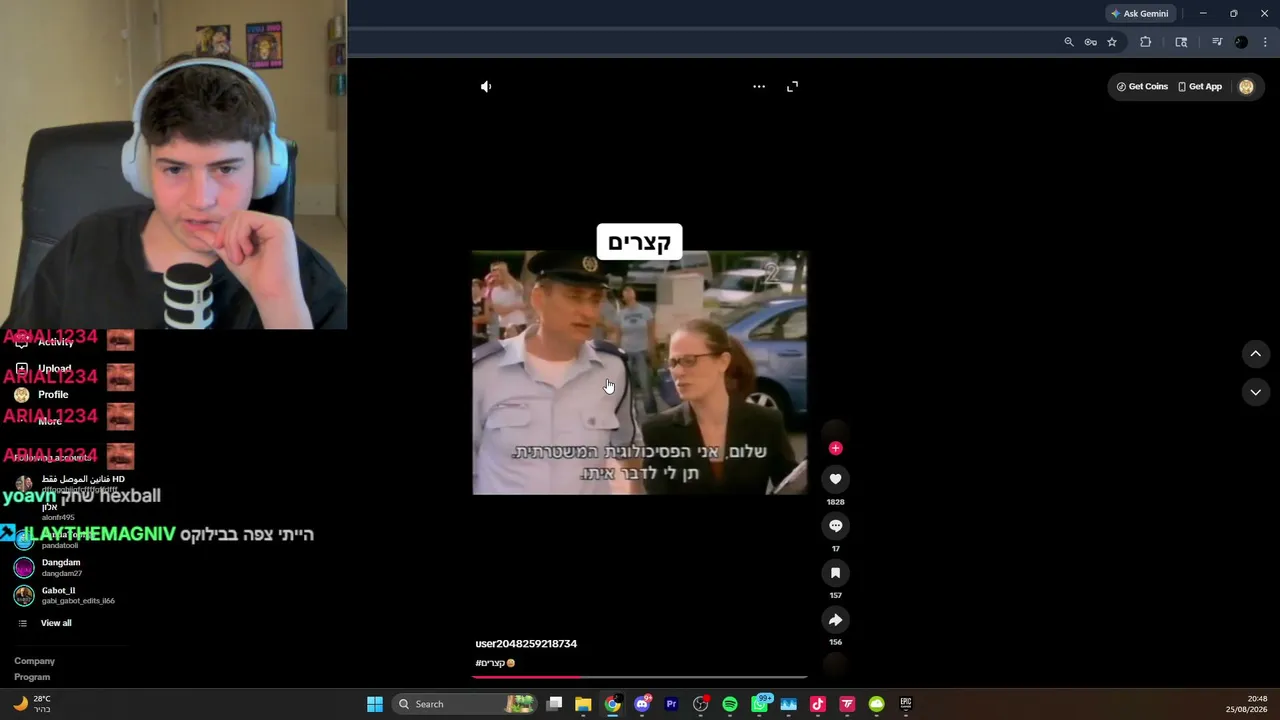
Task: Open Chrome's media controls icon
Action: [1217, 42]
